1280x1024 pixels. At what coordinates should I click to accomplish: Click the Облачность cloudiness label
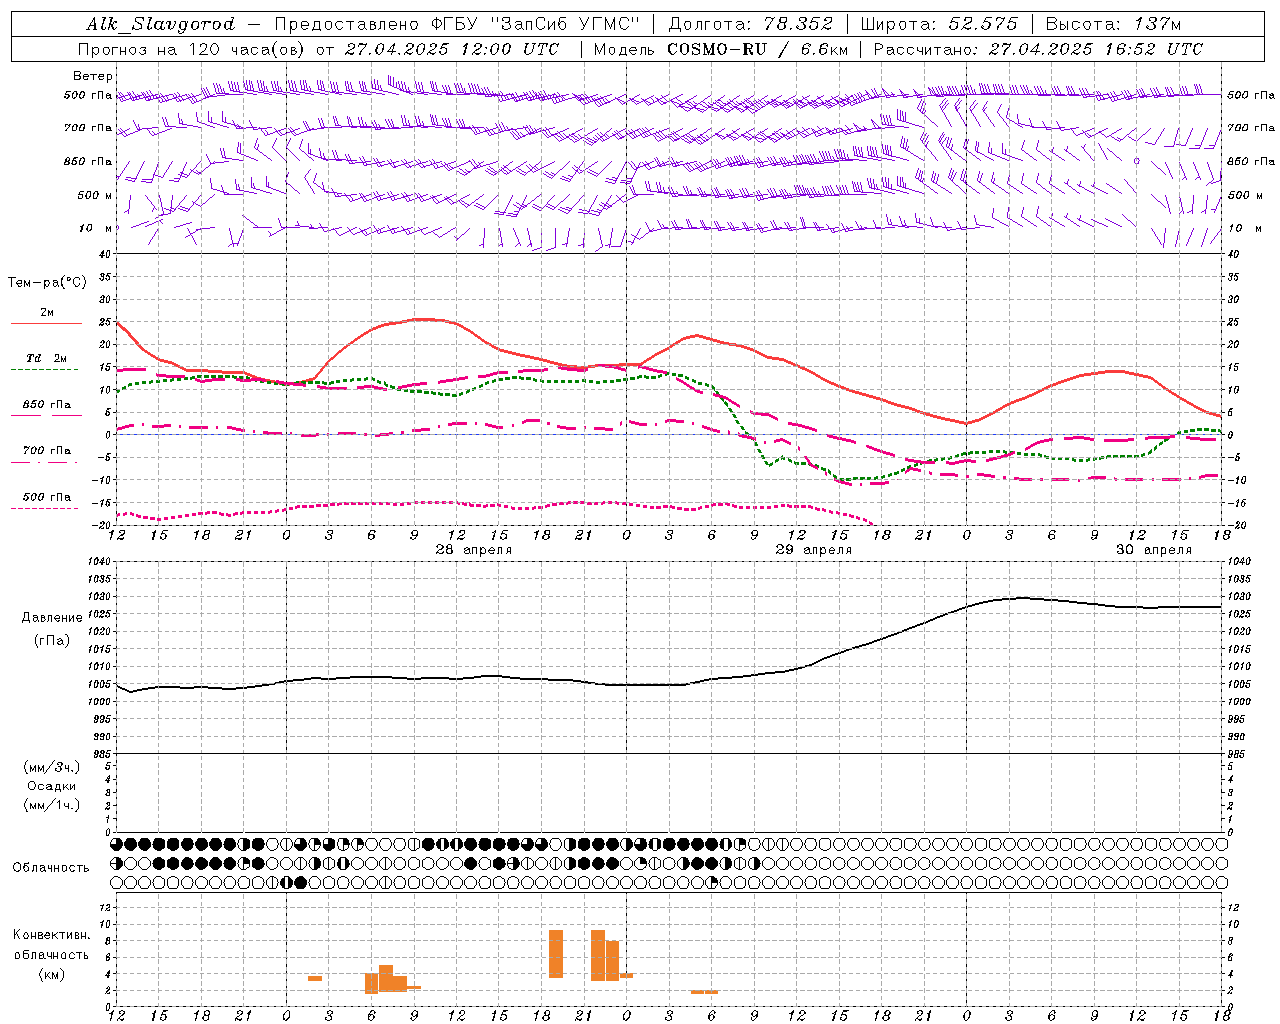[x=51, y=868]
